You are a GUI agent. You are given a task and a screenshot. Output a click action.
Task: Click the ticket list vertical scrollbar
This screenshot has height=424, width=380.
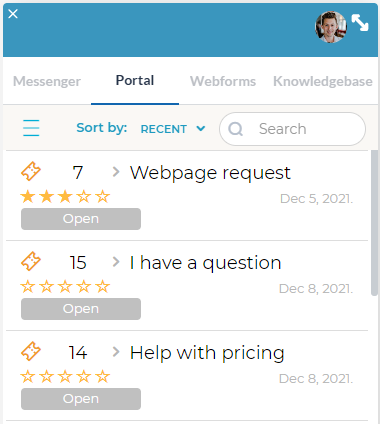point(374,223)
